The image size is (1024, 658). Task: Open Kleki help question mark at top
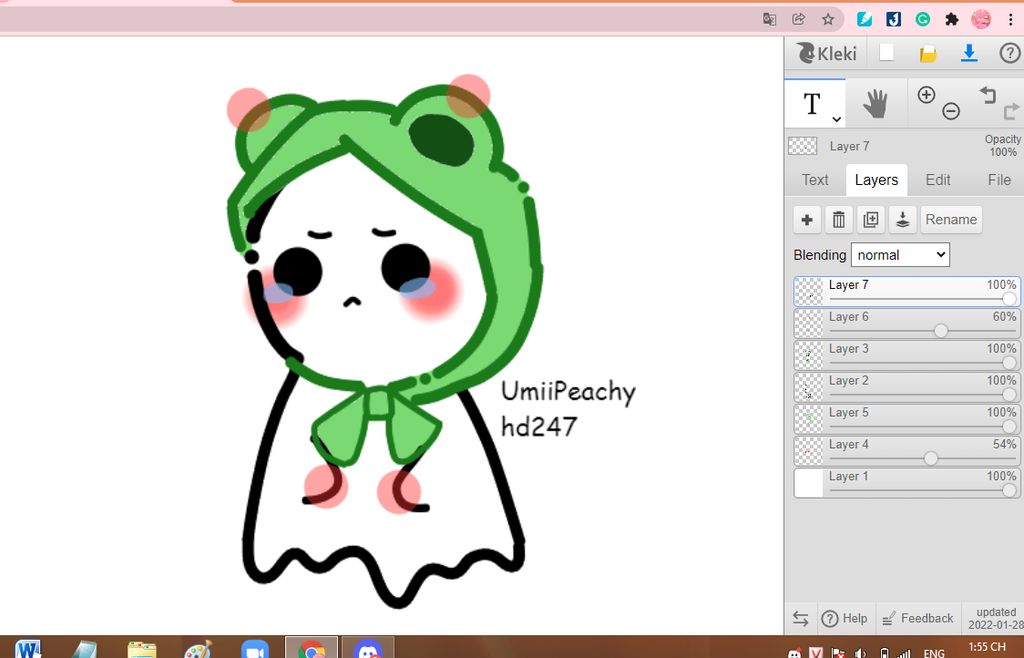click(x=1010, y=54)
